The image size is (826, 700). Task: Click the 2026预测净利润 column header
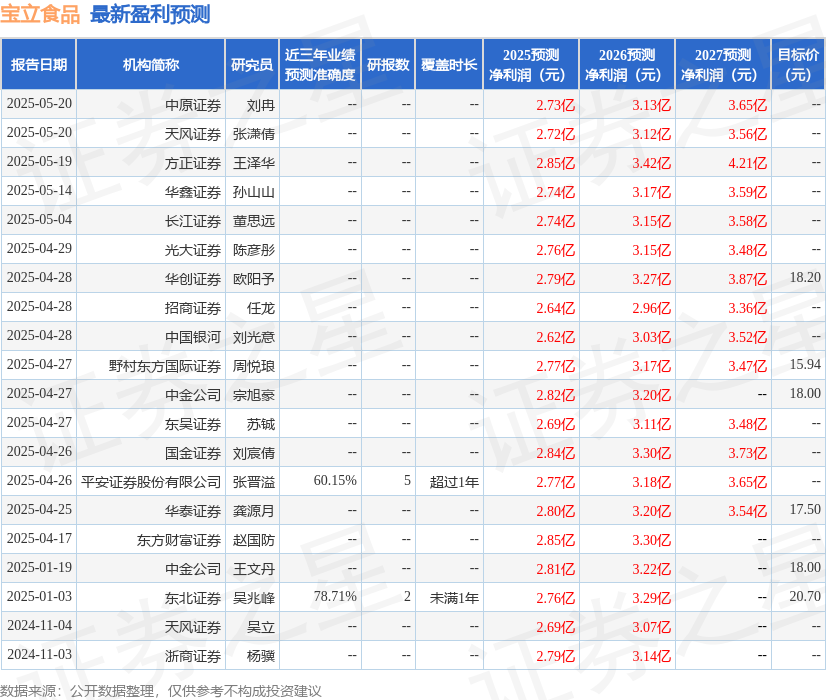(627, 65)
